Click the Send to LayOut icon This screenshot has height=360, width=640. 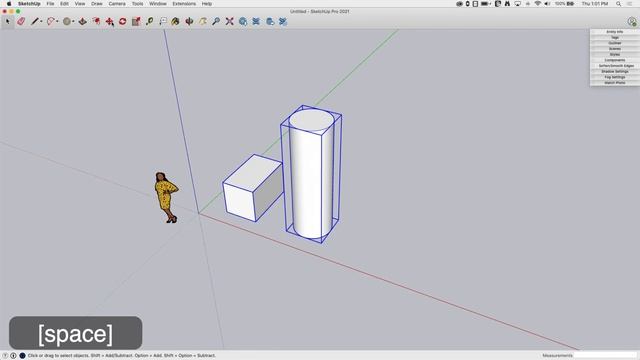pyautogui.click(x=269, y=21)
